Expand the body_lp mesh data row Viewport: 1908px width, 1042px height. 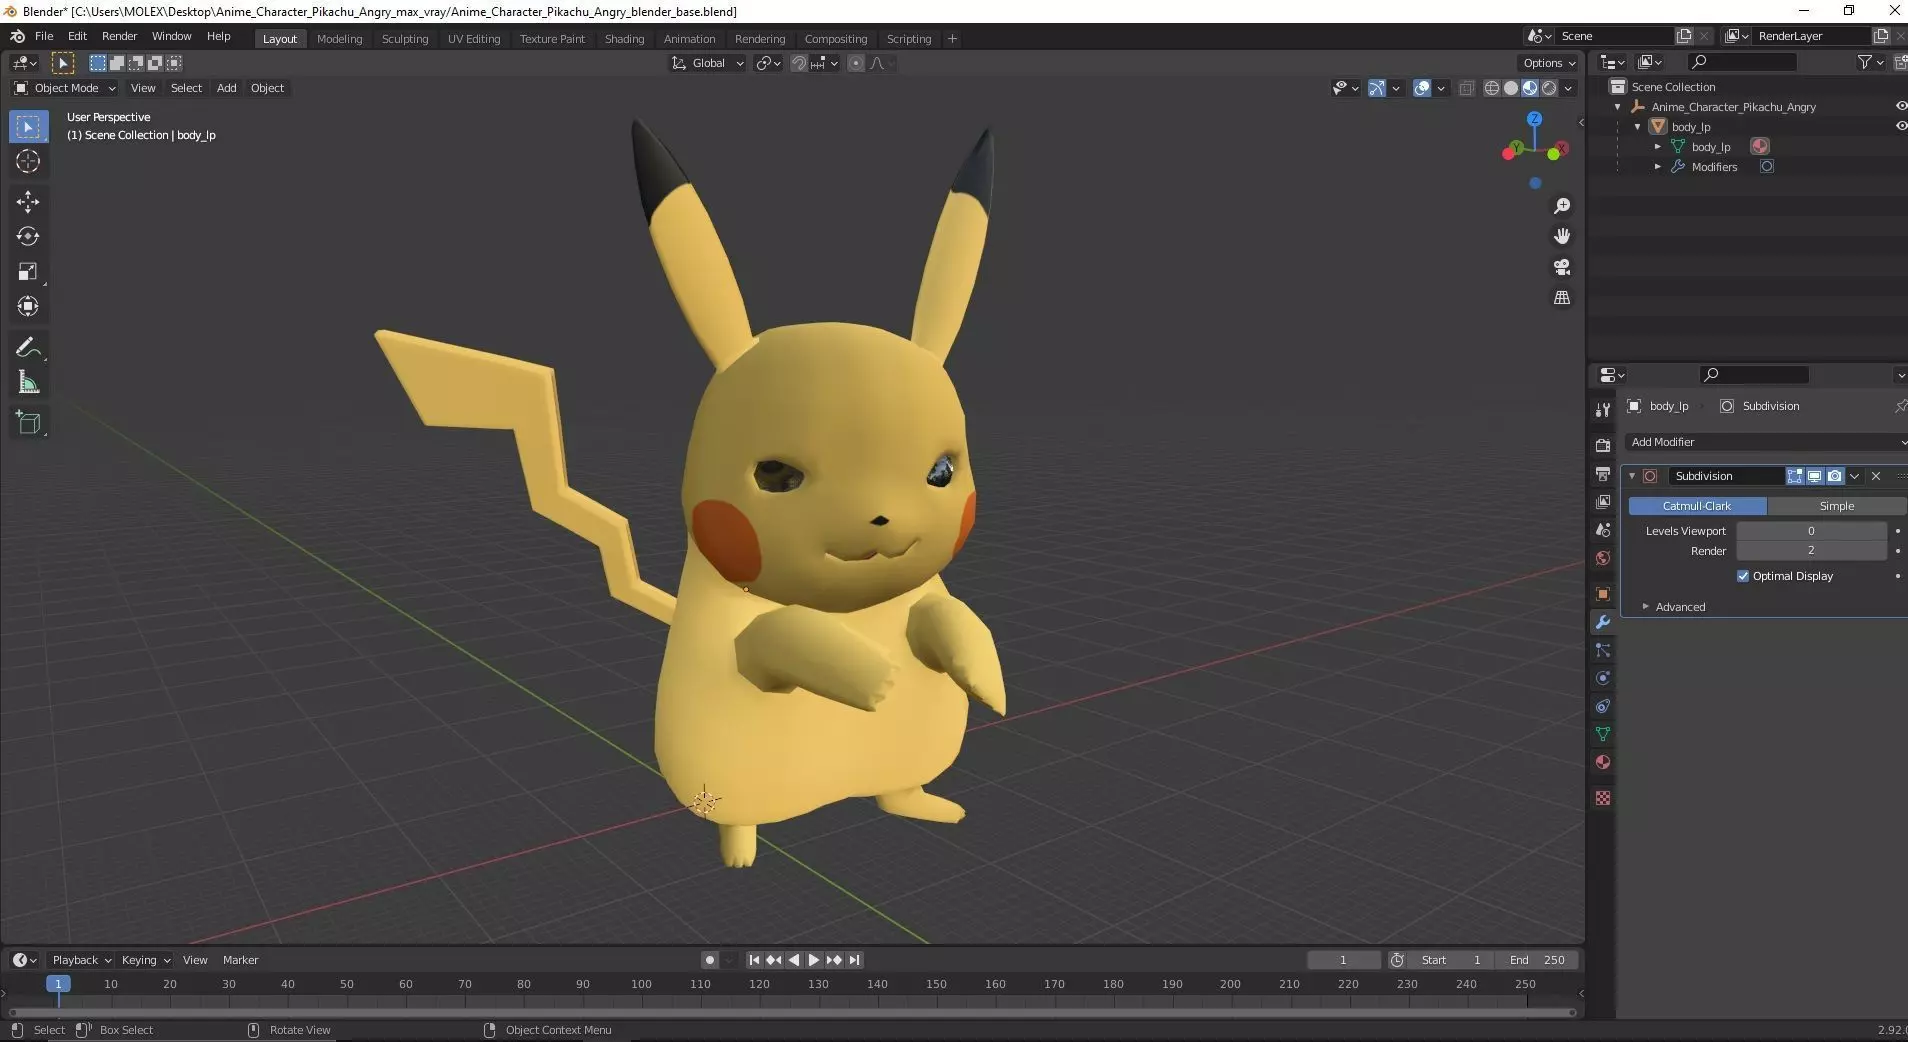[1658, 147]
